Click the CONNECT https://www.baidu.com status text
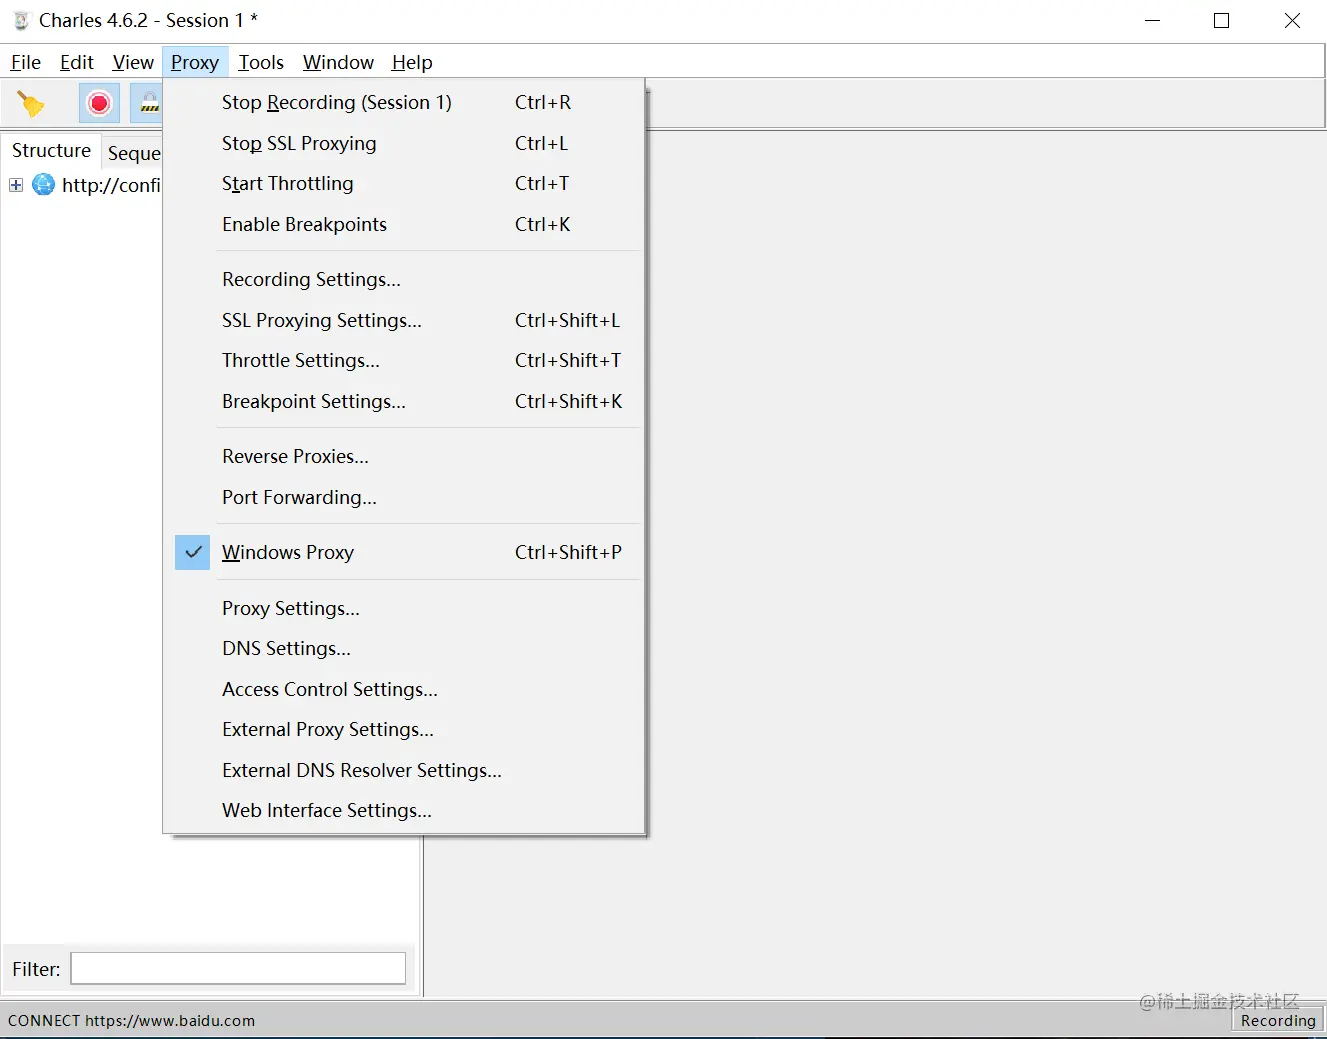The height and width of the screenshot is (1039, 1327). (131, 1020)
